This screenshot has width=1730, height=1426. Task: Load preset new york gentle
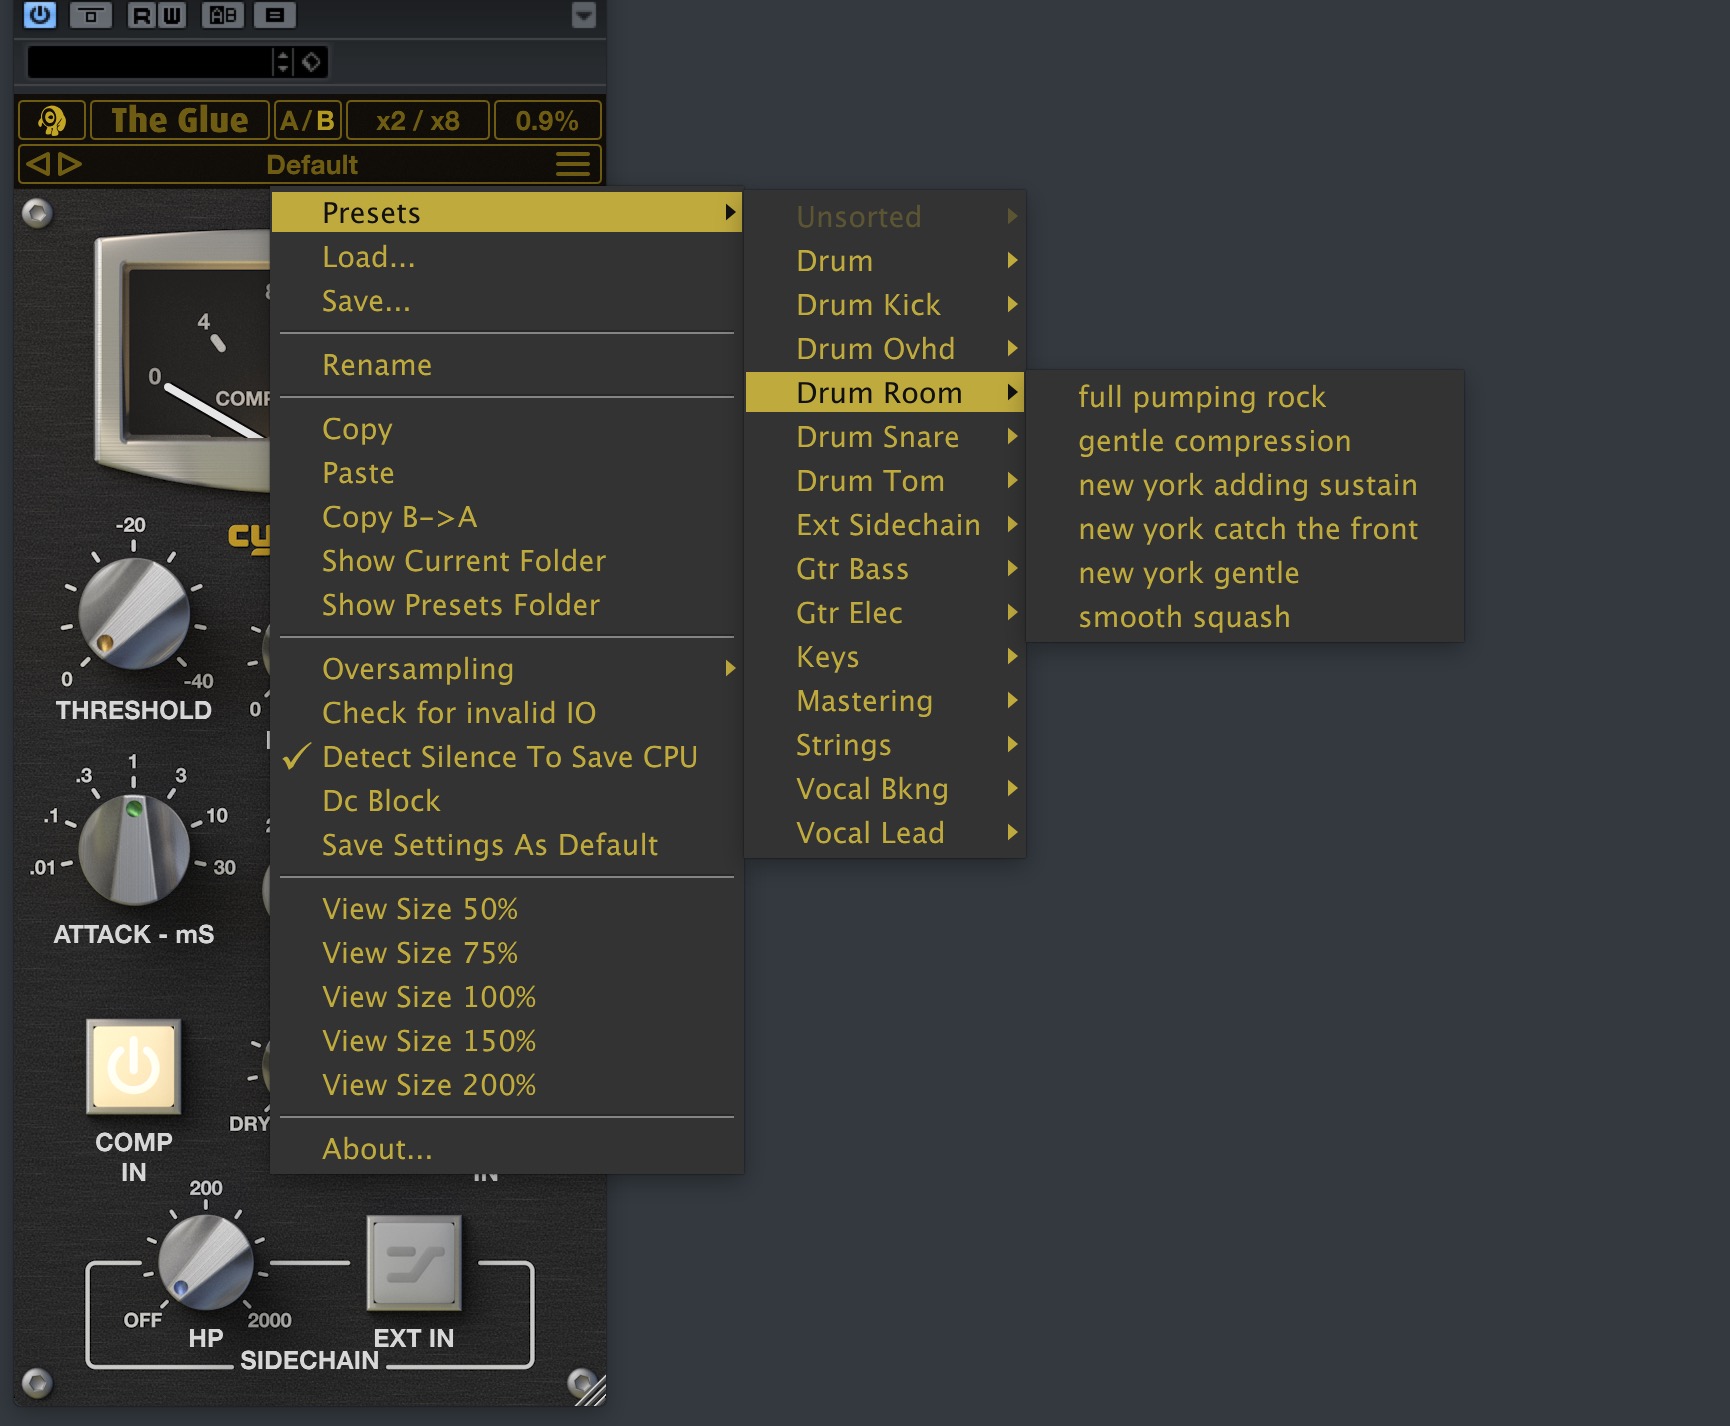coord(1245,573)
